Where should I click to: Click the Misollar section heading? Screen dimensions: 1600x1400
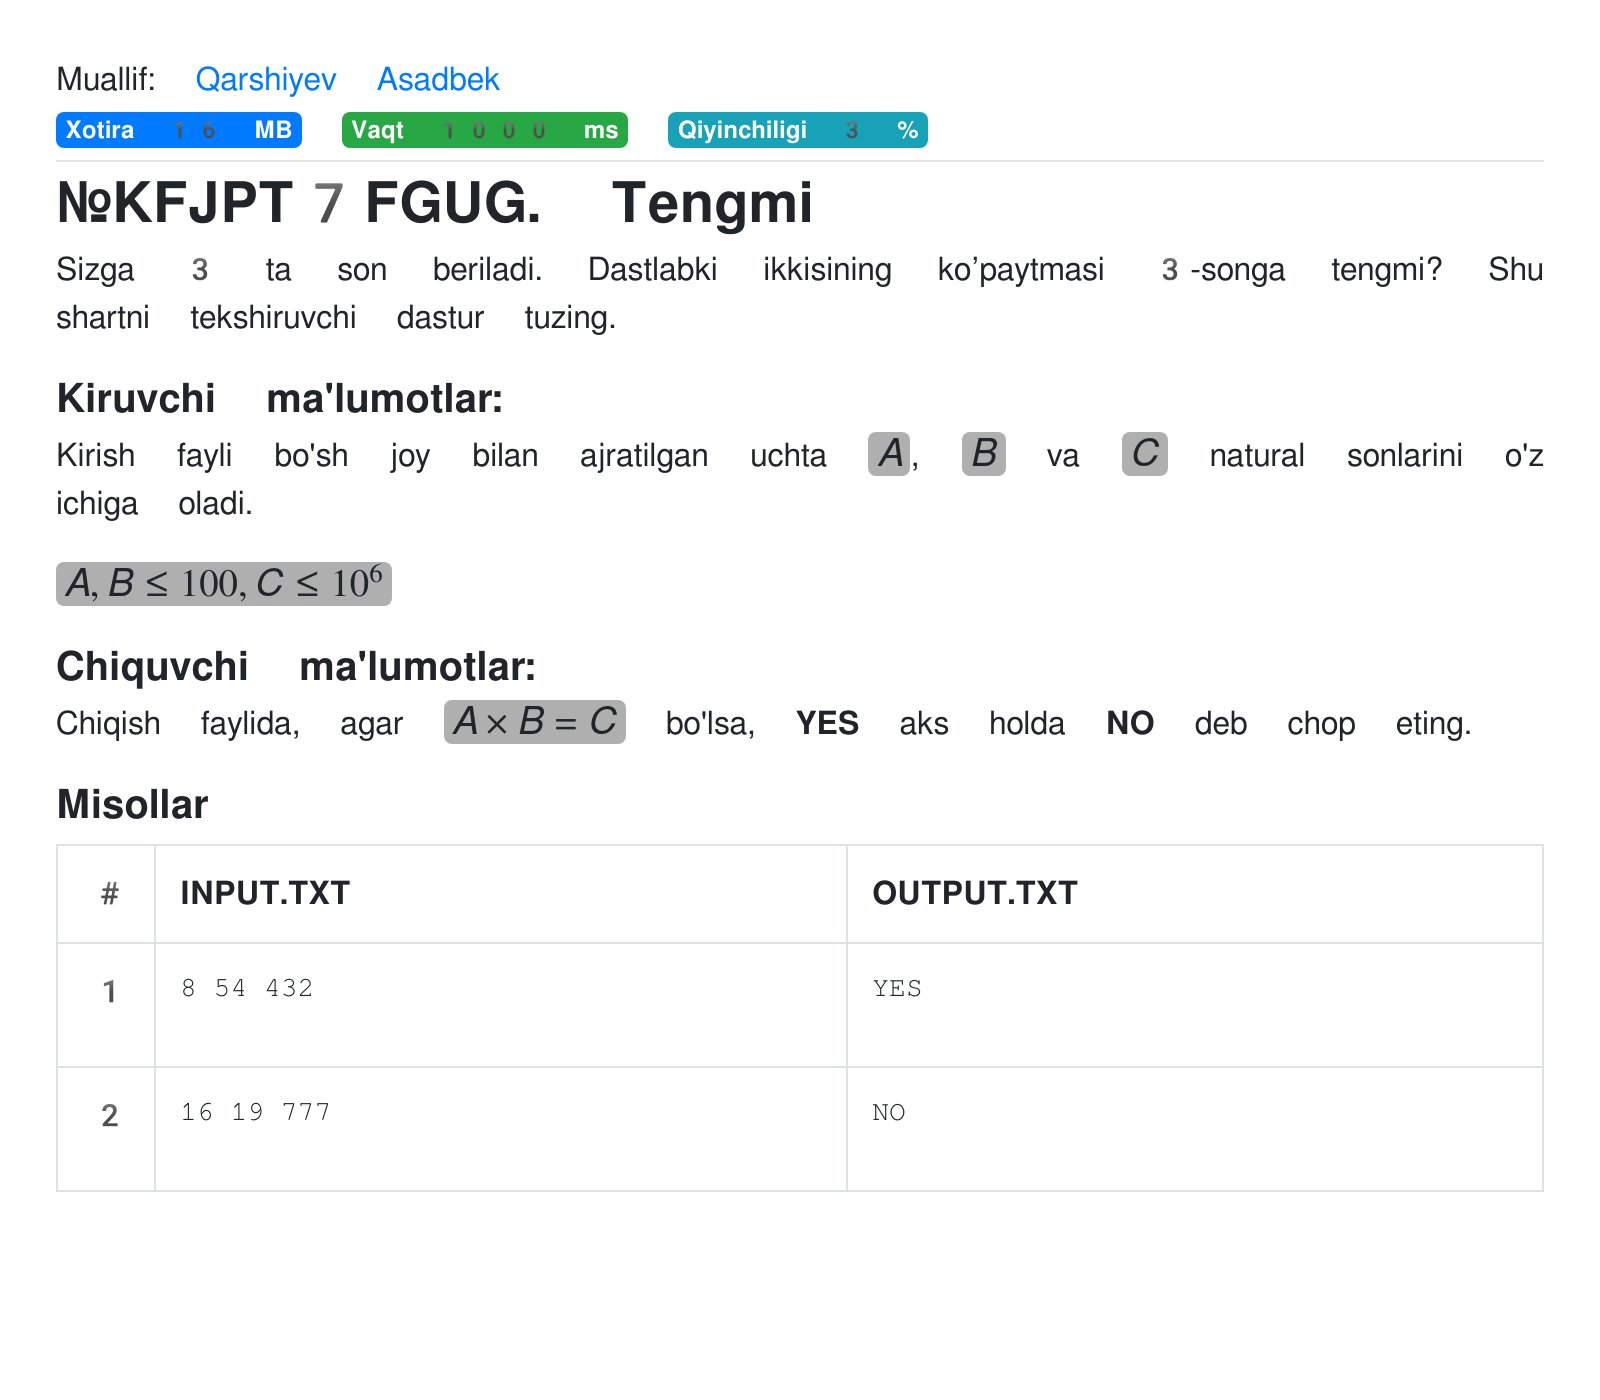coord(132,804)
